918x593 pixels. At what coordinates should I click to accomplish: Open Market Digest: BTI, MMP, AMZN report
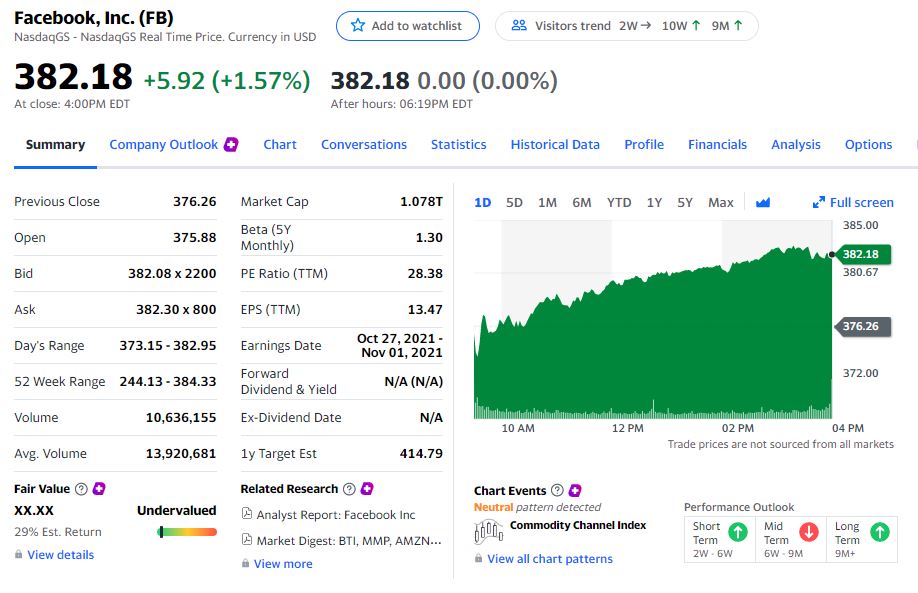click(x=349, y=540)
